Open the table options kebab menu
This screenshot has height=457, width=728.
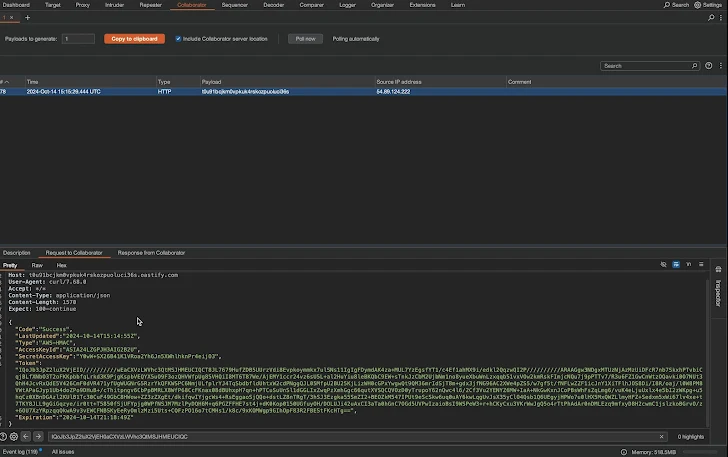click(x=721, y=65)
